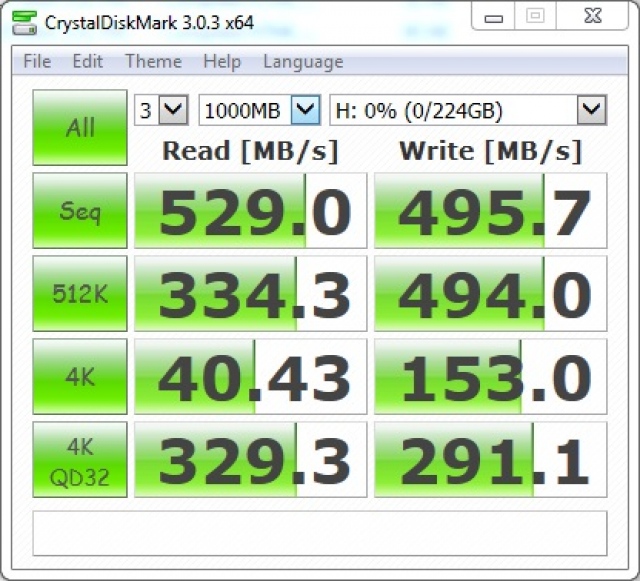Start the 512K benchmark test

click(80, 294)
